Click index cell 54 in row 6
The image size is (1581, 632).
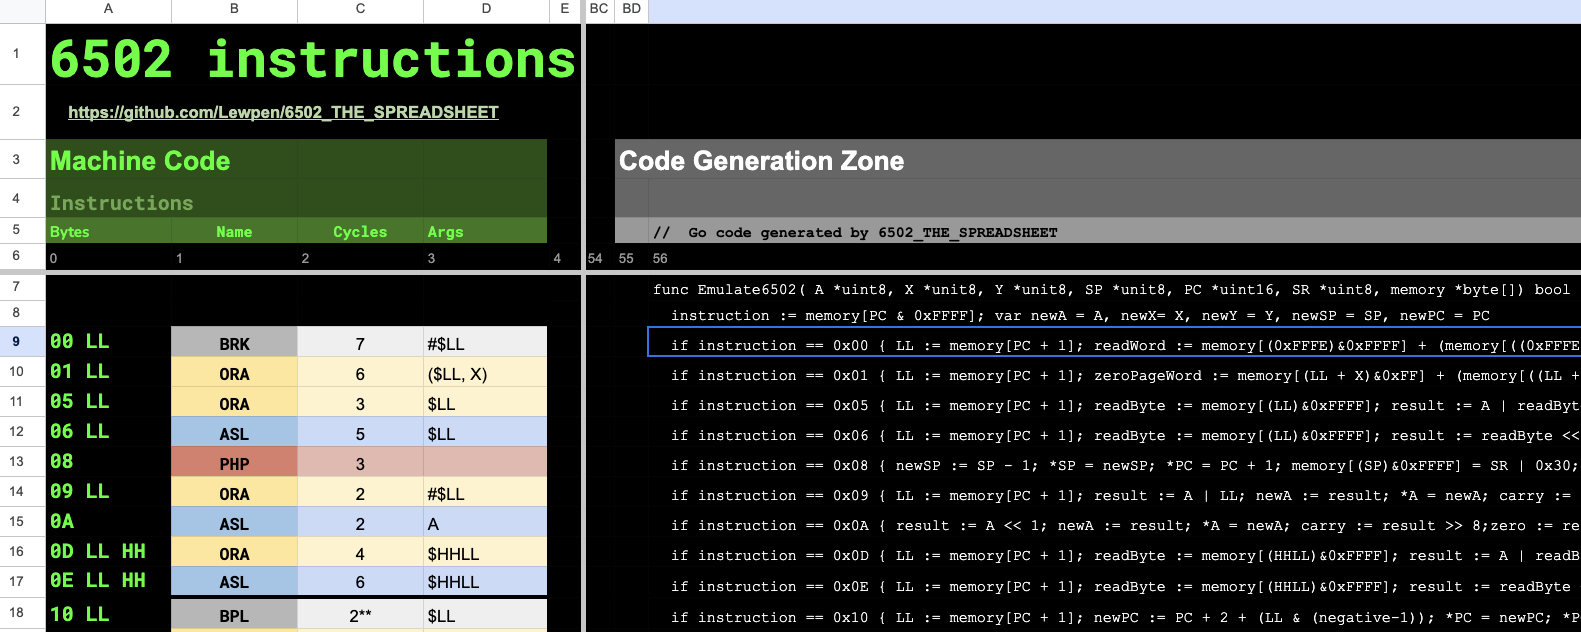pyautogui.click(x=595, y=258)
